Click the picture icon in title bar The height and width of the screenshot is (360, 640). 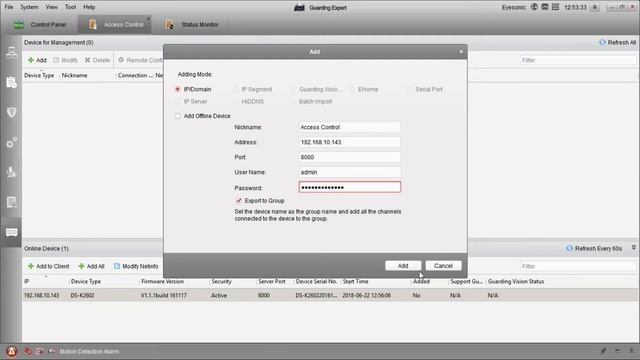544,7
